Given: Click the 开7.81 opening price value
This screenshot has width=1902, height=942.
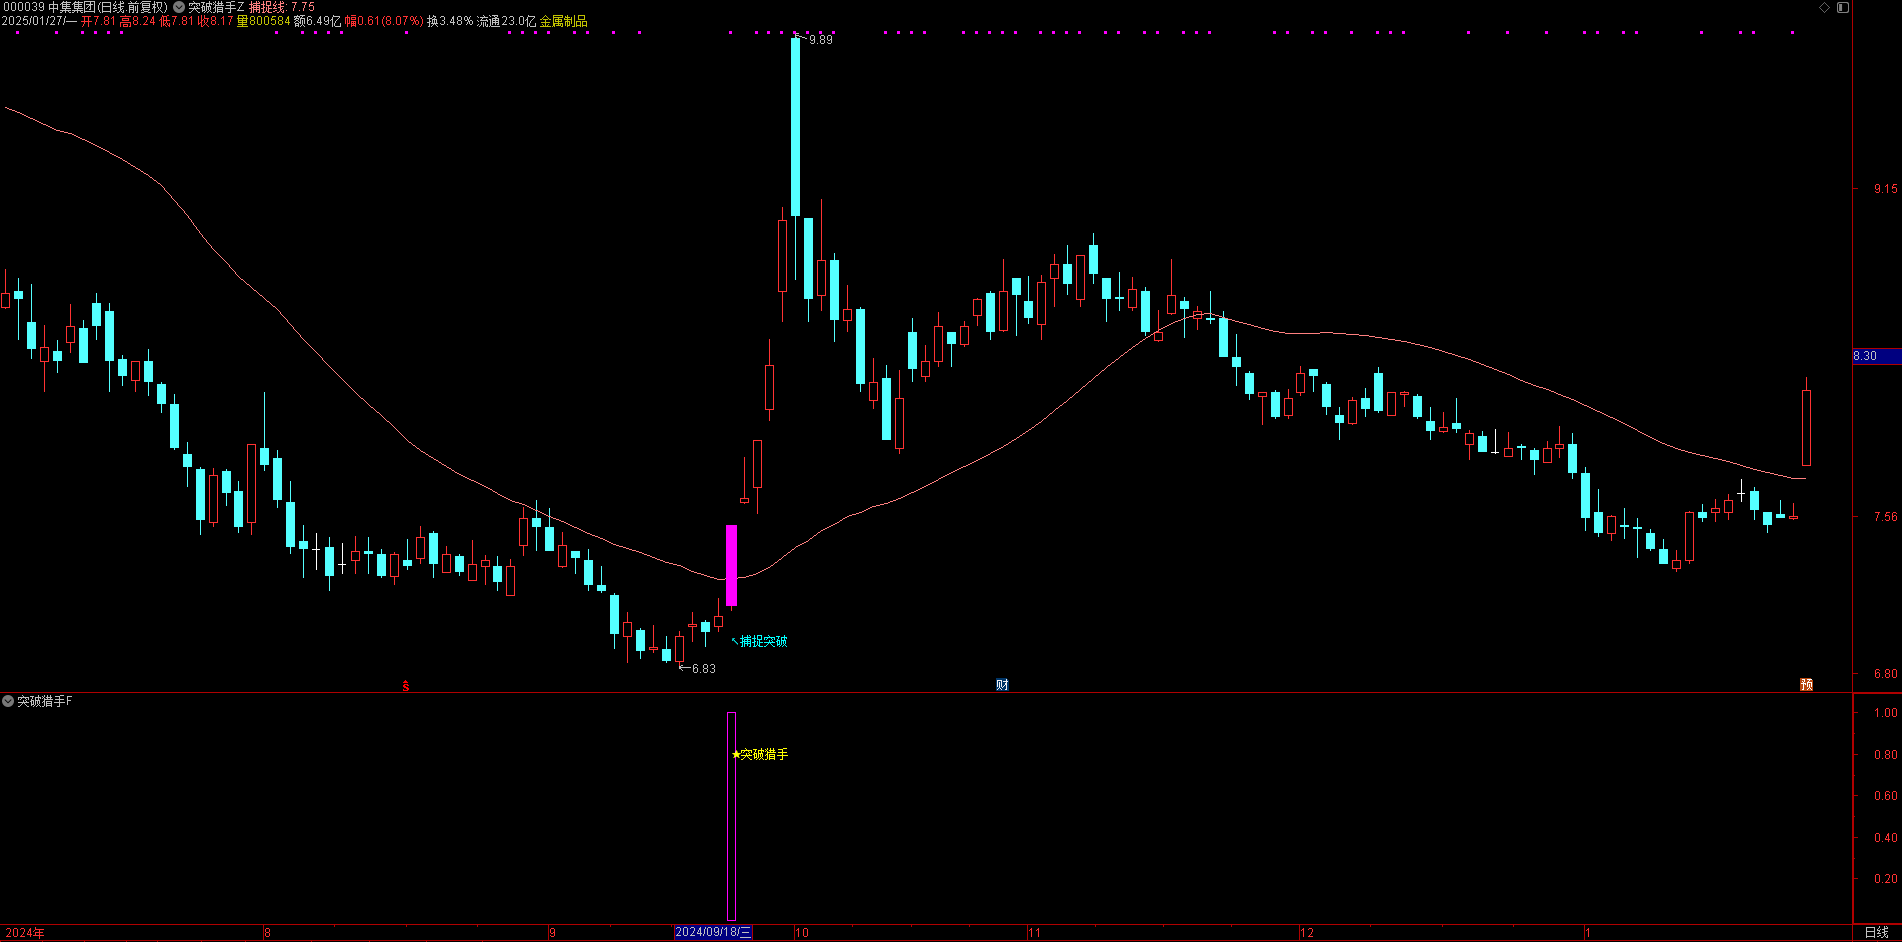Looking at the screenshot, I should [x=98, y=21].
